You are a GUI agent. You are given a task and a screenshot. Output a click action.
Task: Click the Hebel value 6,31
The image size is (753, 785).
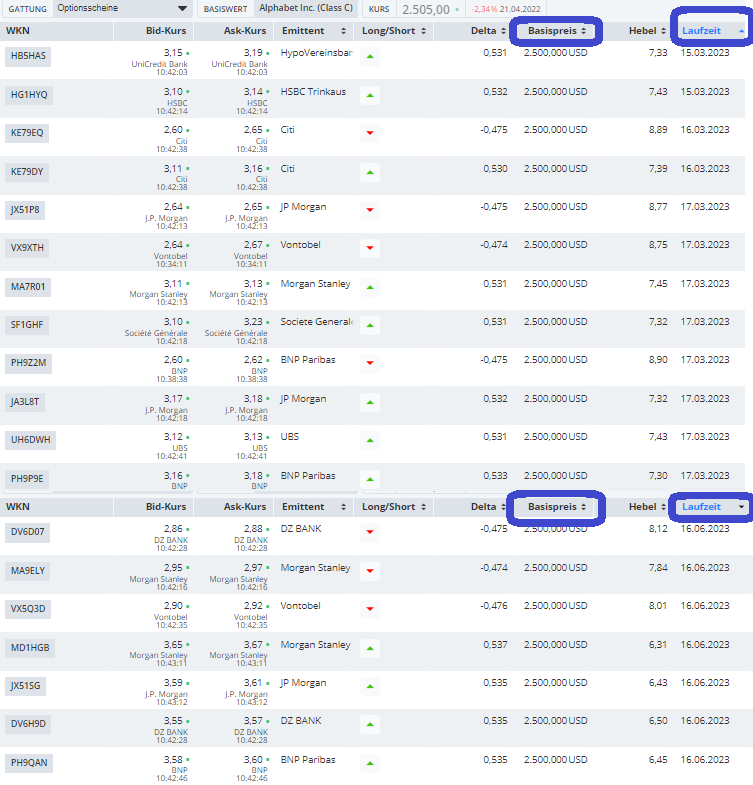658,645
